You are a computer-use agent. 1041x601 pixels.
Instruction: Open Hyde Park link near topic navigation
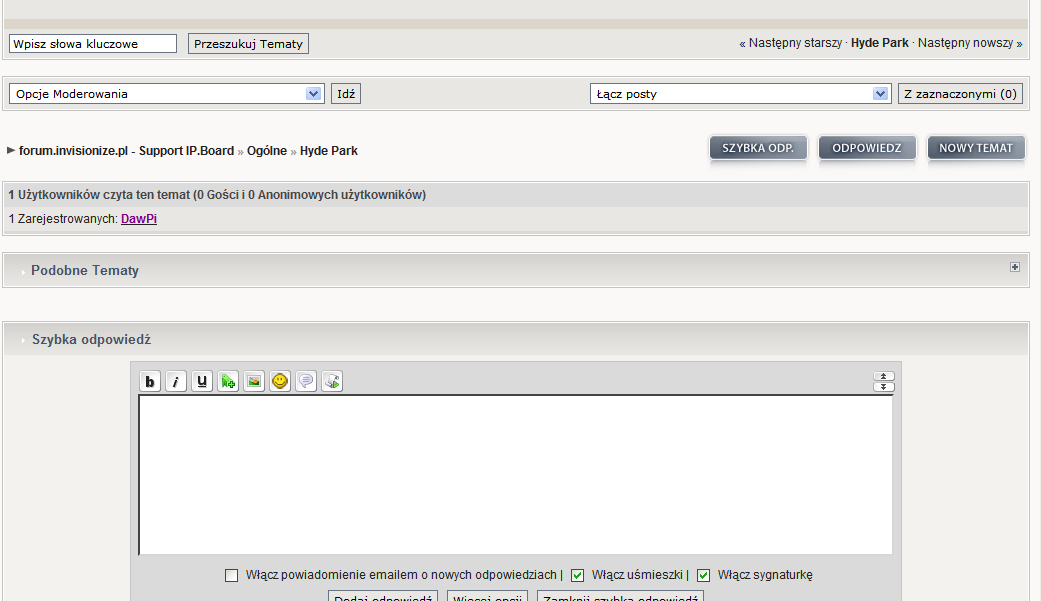tap(880, 43)
